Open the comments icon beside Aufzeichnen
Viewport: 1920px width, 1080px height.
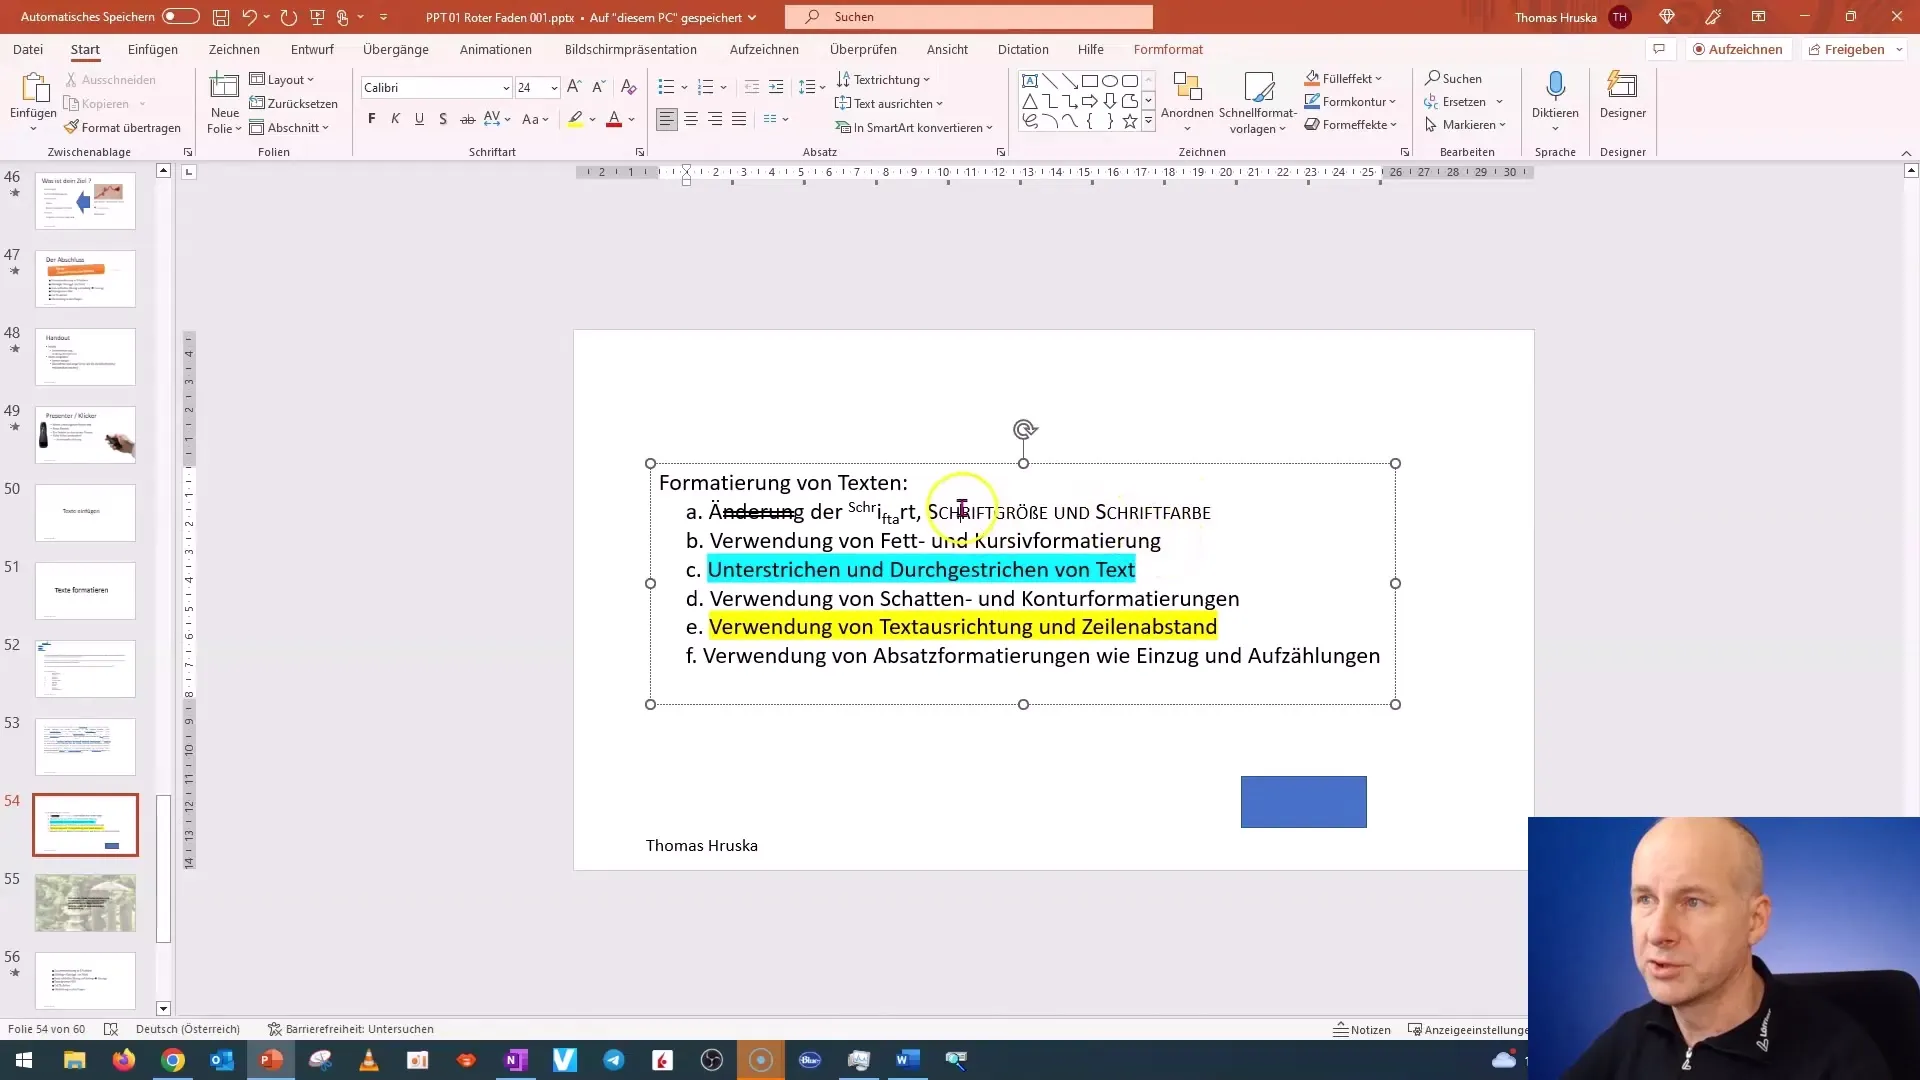pyautogui.click(x=1659, y=49)
